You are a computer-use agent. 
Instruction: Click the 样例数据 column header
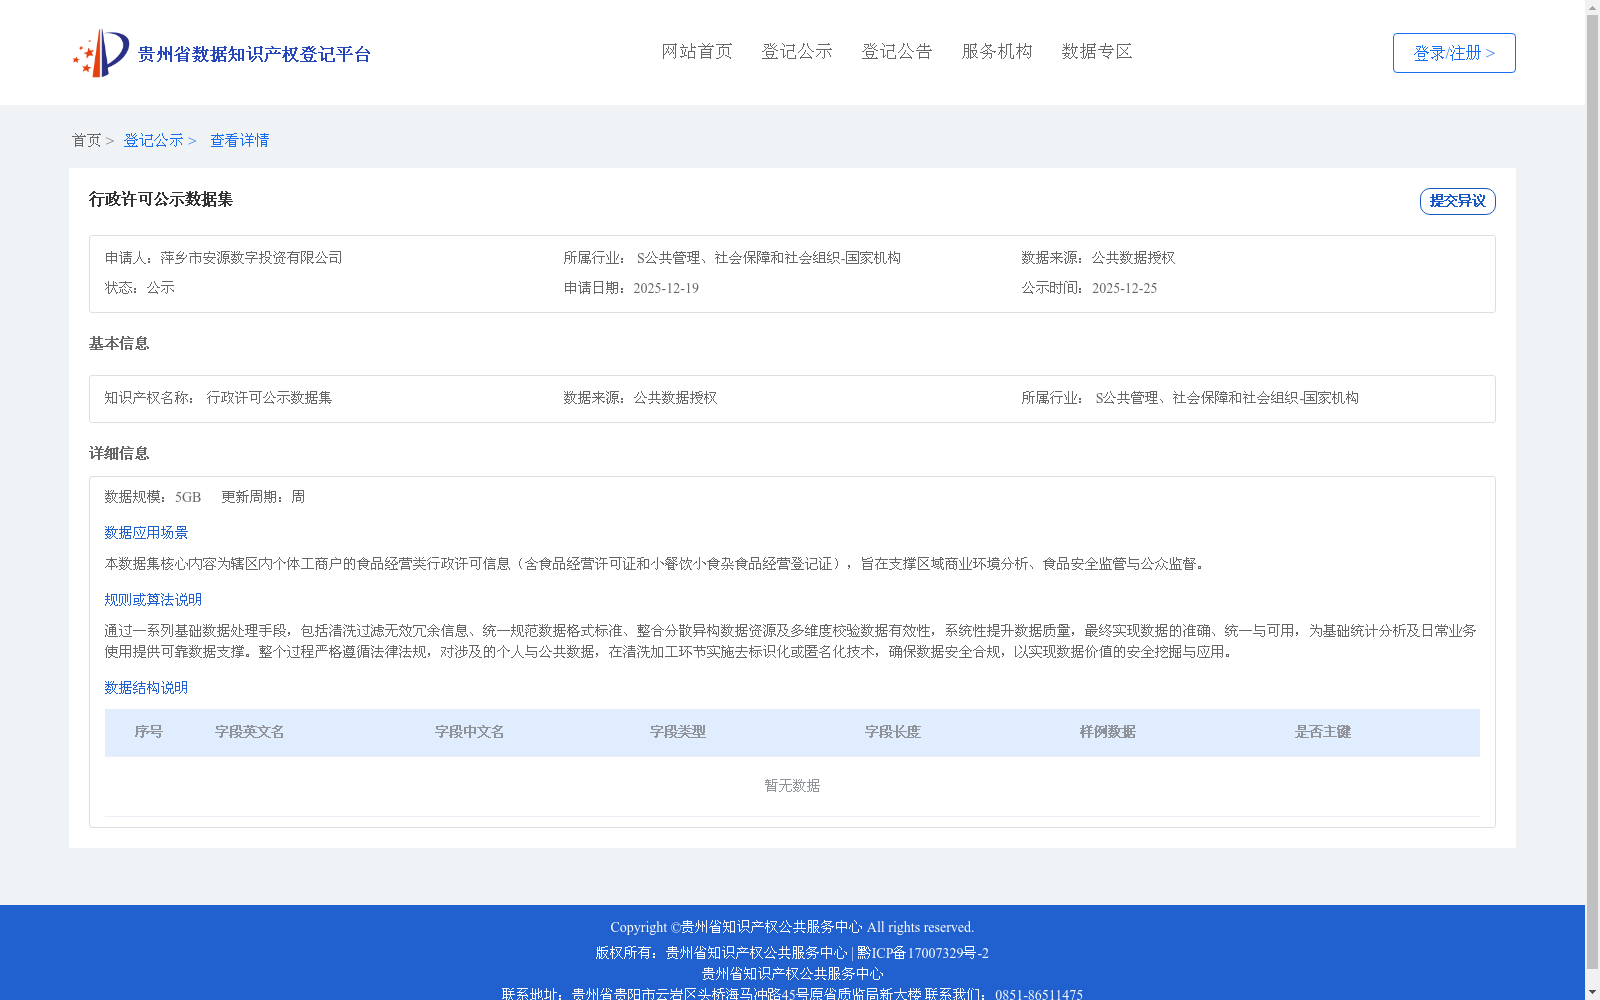click(1108, 732)
